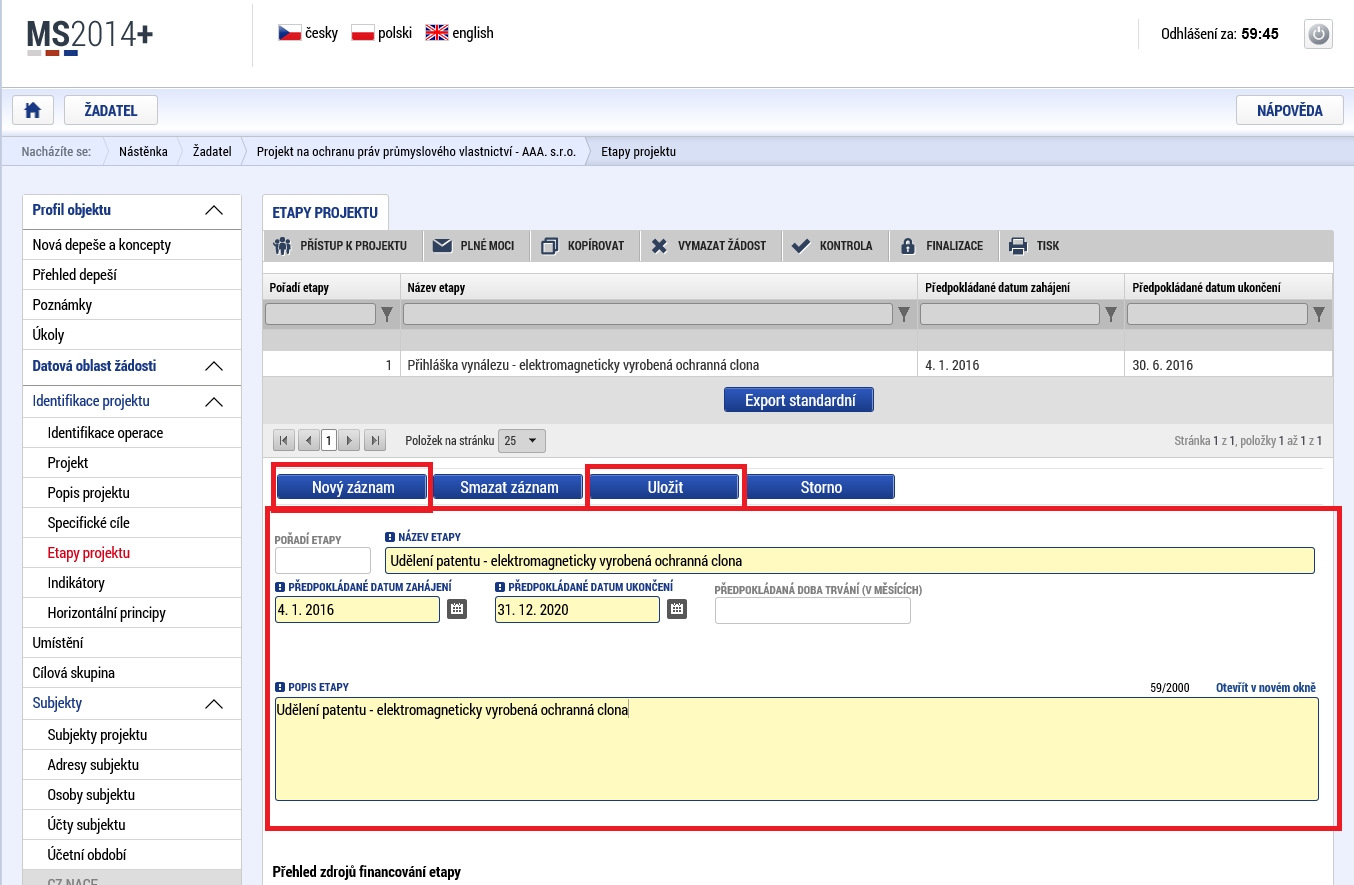Viewport: 1354px width, 885px height.
Task: Open Položek na stránku dropdown
Action: (x=522, y=440)
